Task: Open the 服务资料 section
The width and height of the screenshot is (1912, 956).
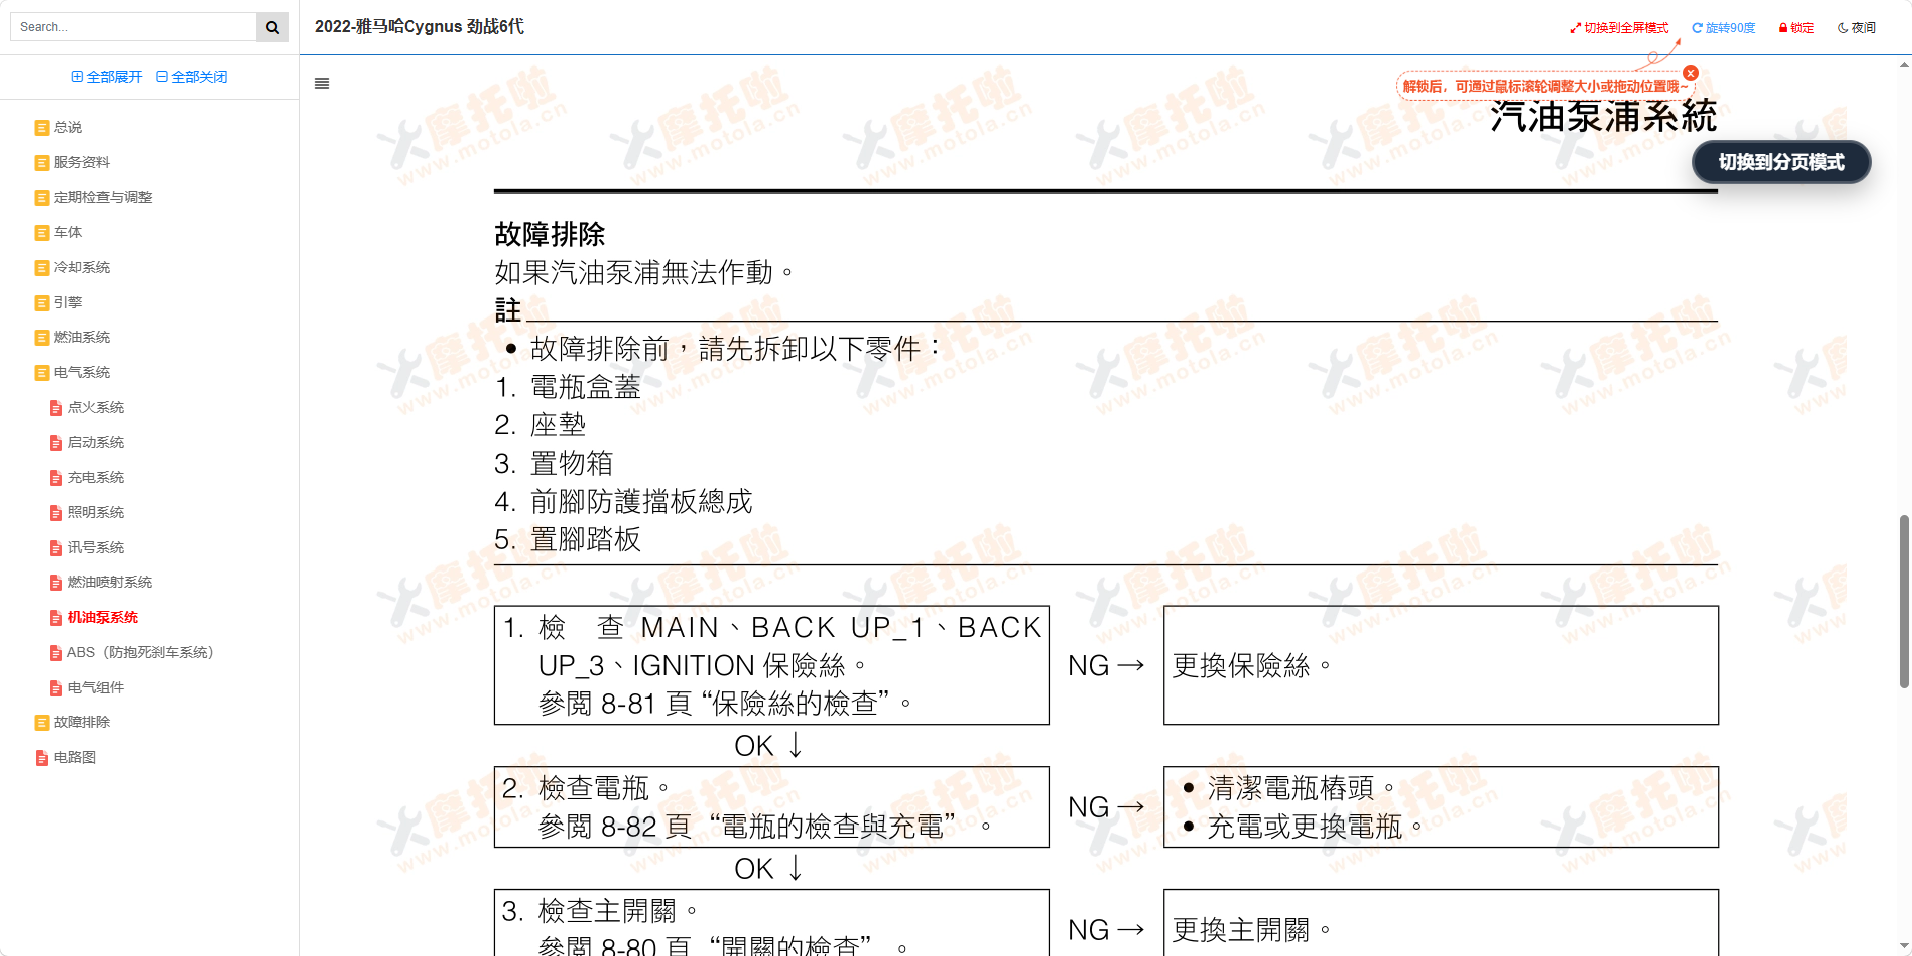Action: coord(82,162)
